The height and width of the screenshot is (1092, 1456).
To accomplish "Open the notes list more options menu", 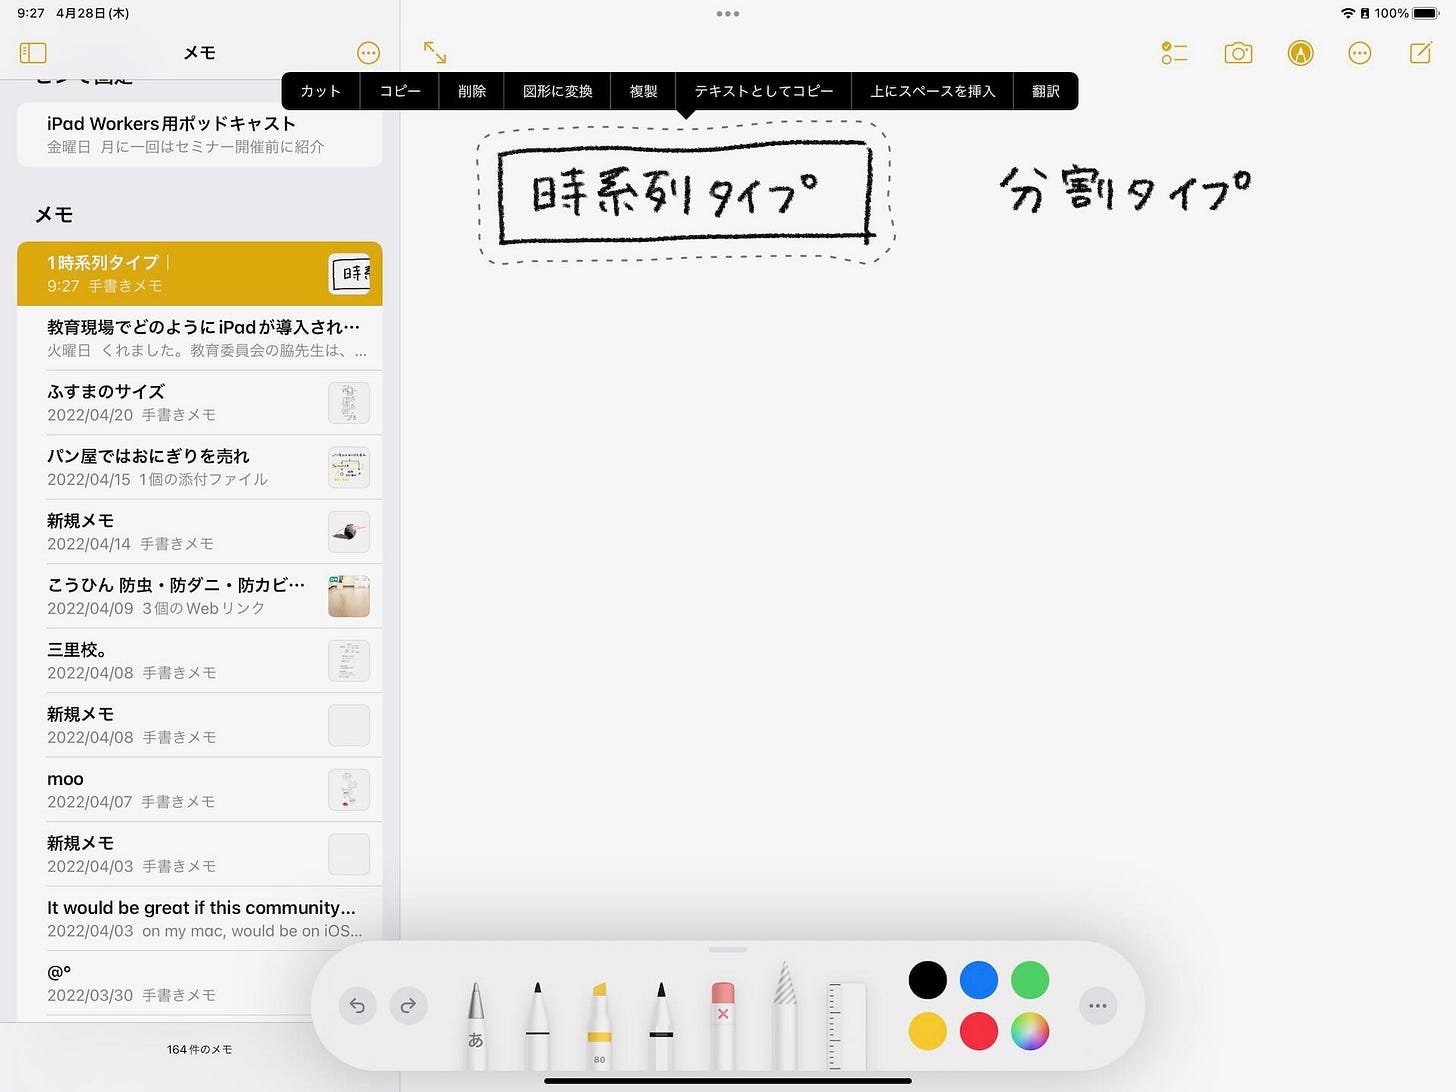I will pyautogui.click(x=368, y=53).
